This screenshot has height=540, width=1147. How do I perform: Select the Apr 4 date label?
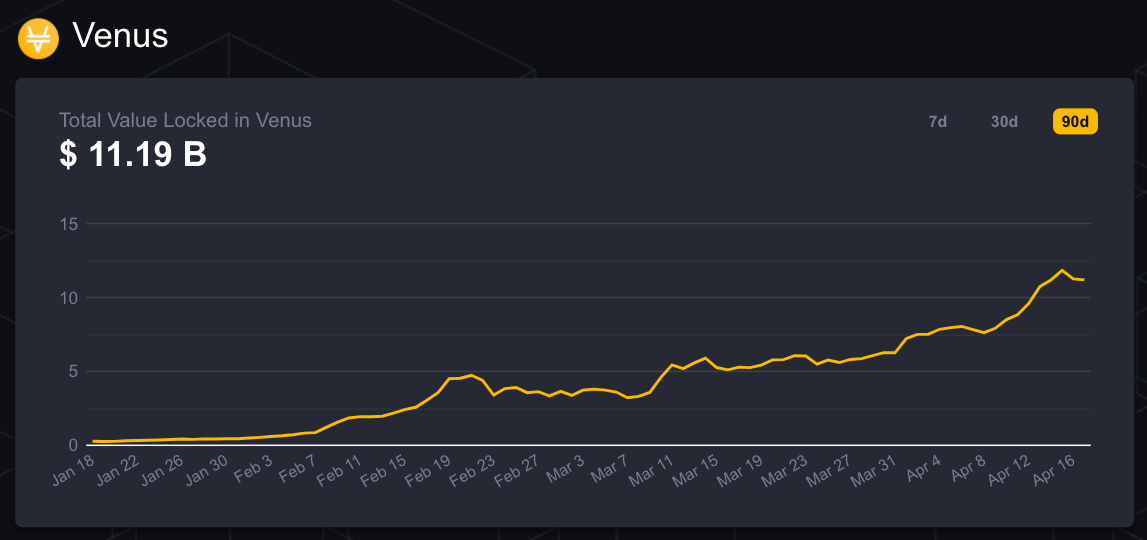point(923,466)
